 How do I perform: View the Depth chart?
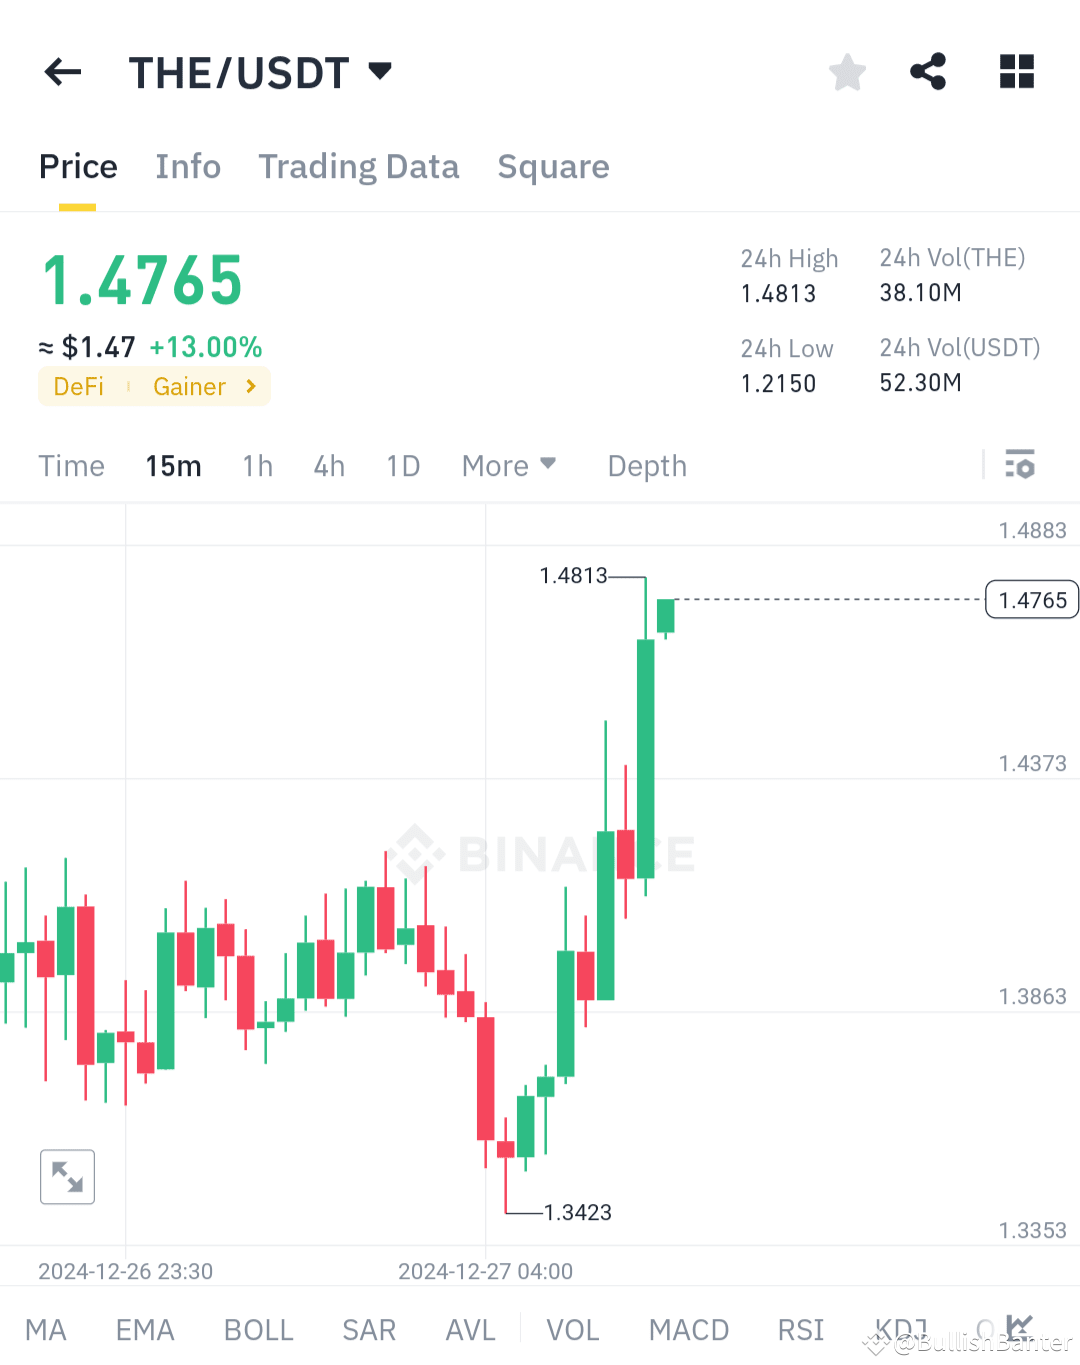coord(646,465)
